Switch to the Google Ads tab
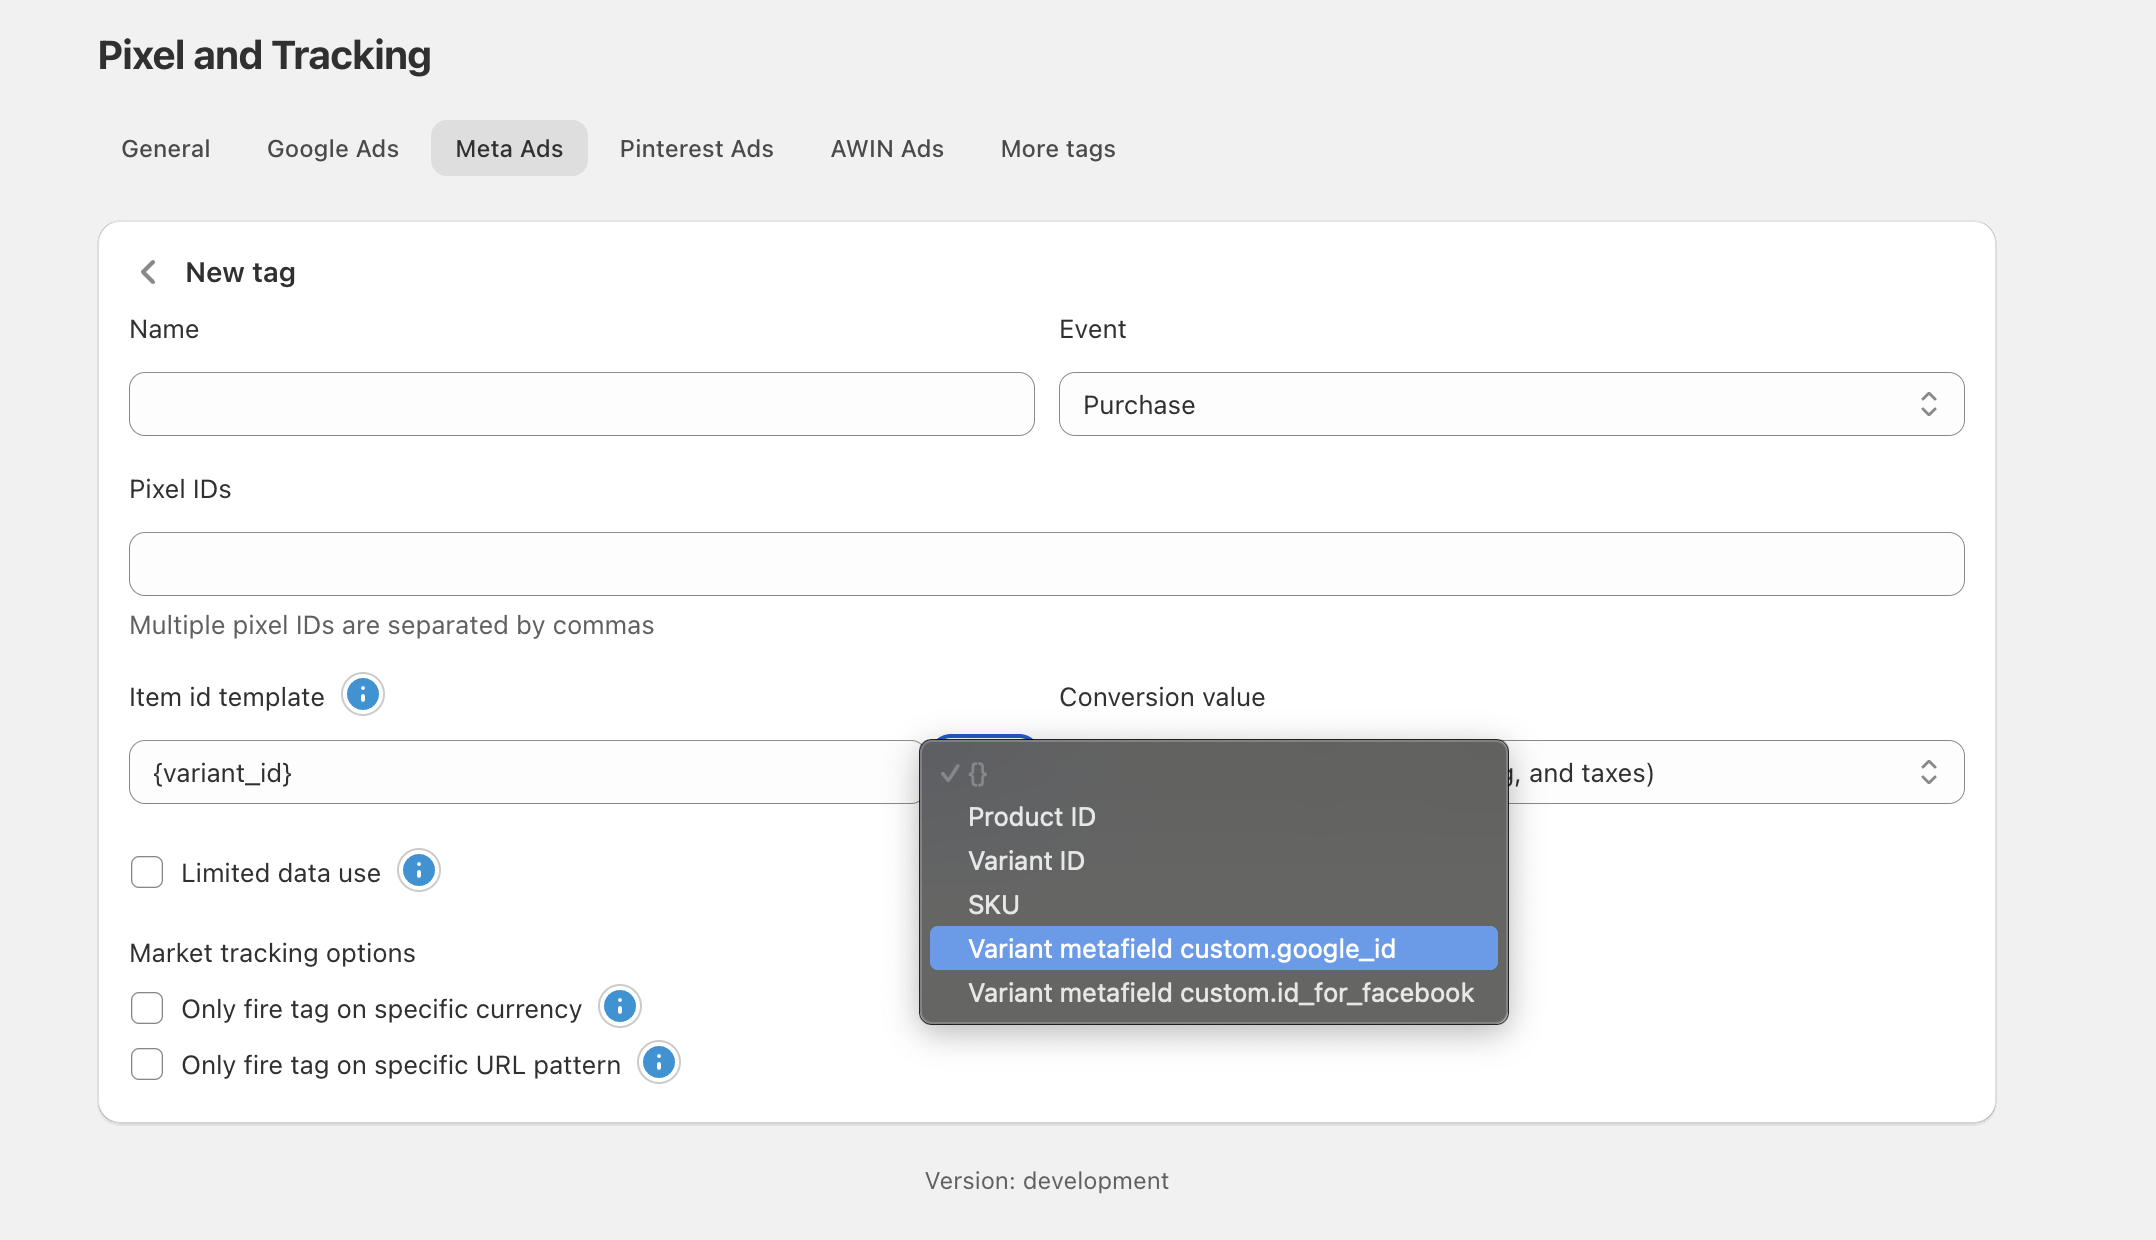Image resolution: width=2156 pixels, height=1240 pixels. [x=332, y=148]
